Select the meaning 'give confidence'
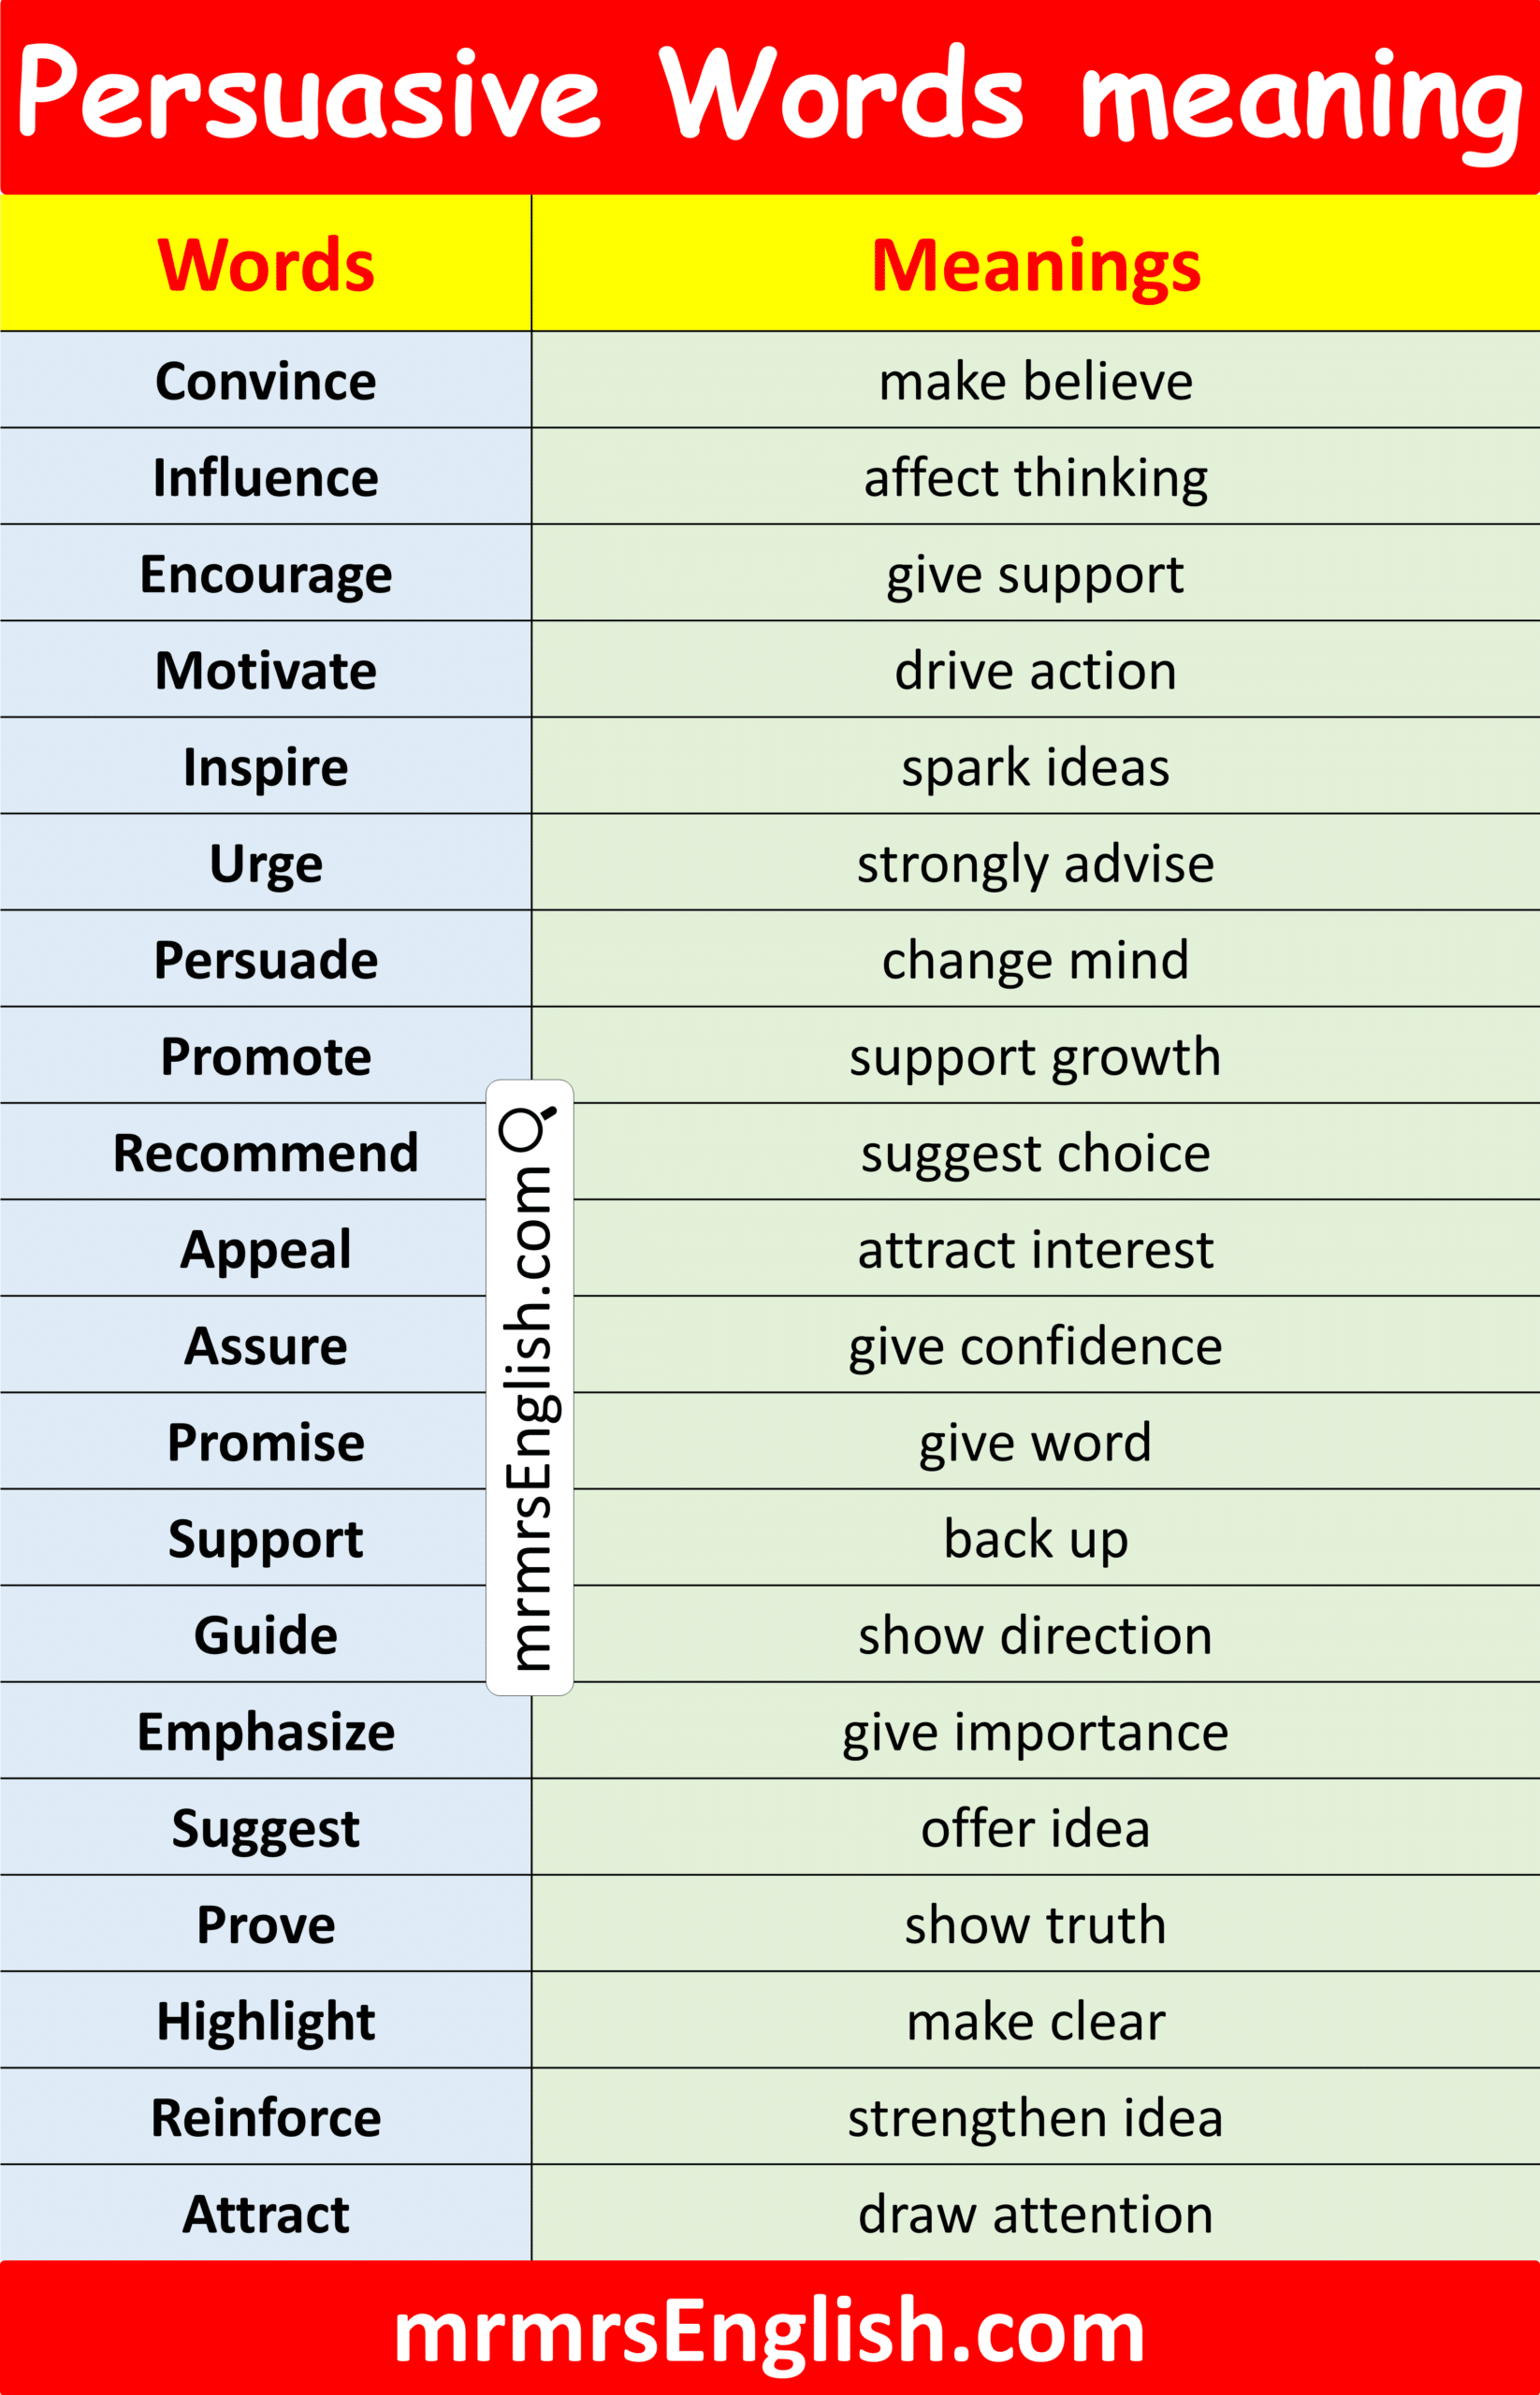The width and height of the screenshot is (1540, 2395). (x=1035, y=1346)
